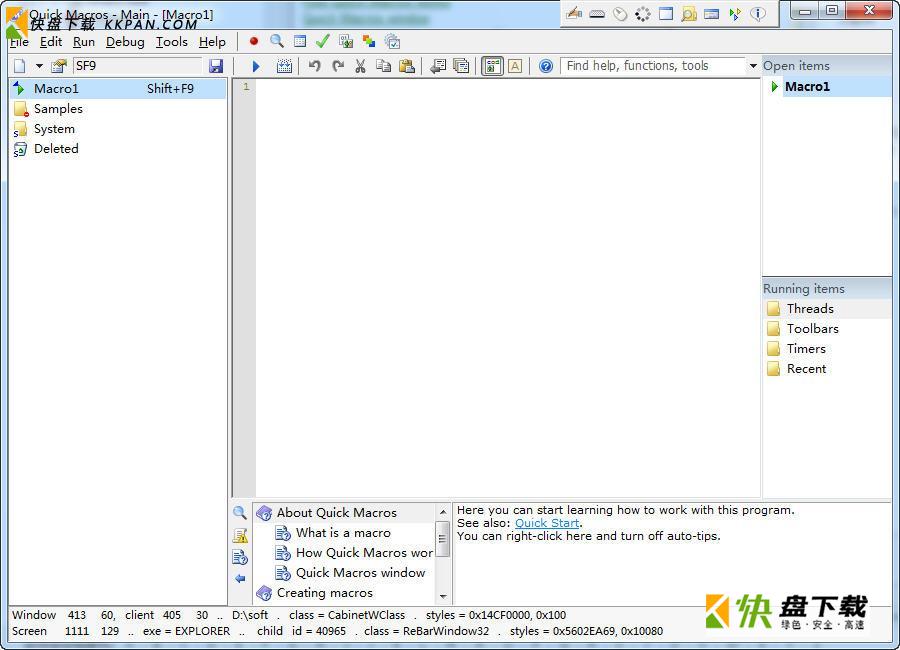The image size is (900, 650).
Task: Save the macro with the floppy disk icon
Action: tap(216, 66)
